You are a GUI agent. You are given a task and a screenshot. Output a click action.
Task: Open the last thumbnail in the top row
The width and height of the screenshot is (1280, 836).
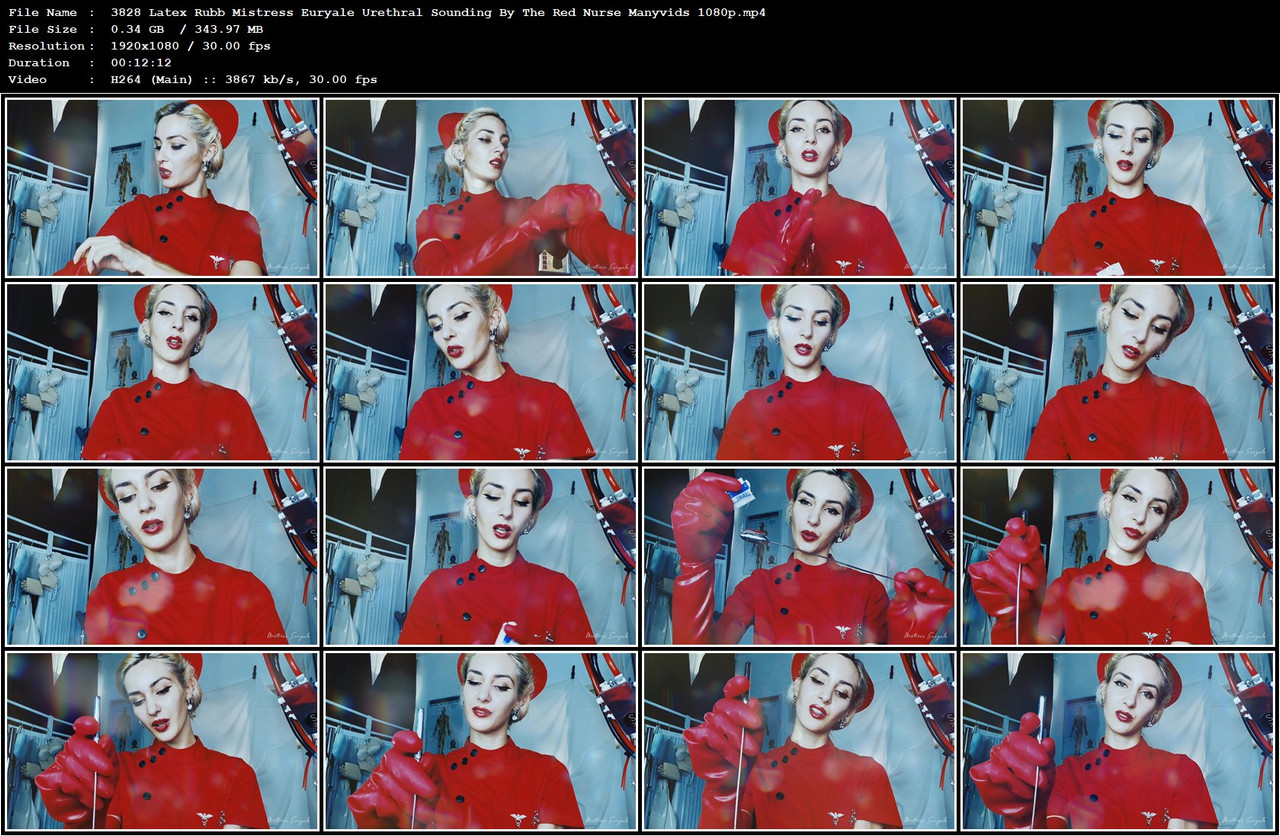tap(1117, 187)
